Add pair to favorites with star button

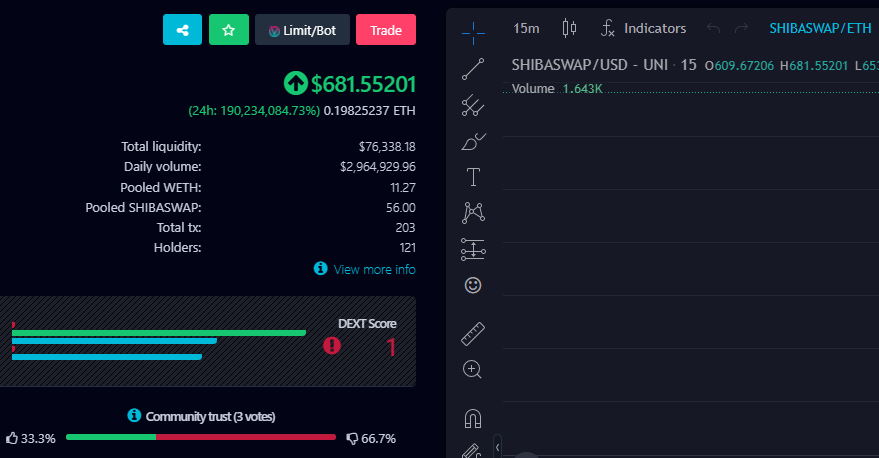(x=229, y=30)
